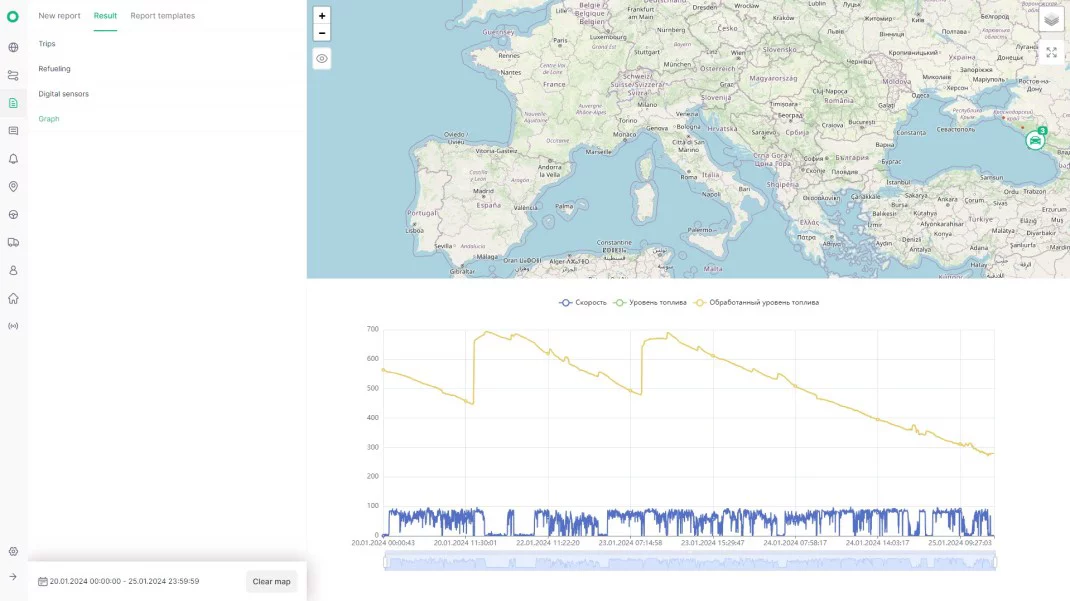Click the green circle app logo

click(x=13, y=16)
